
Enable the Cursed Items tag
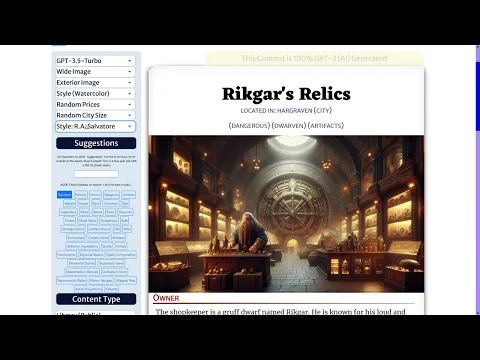point(98,238)
